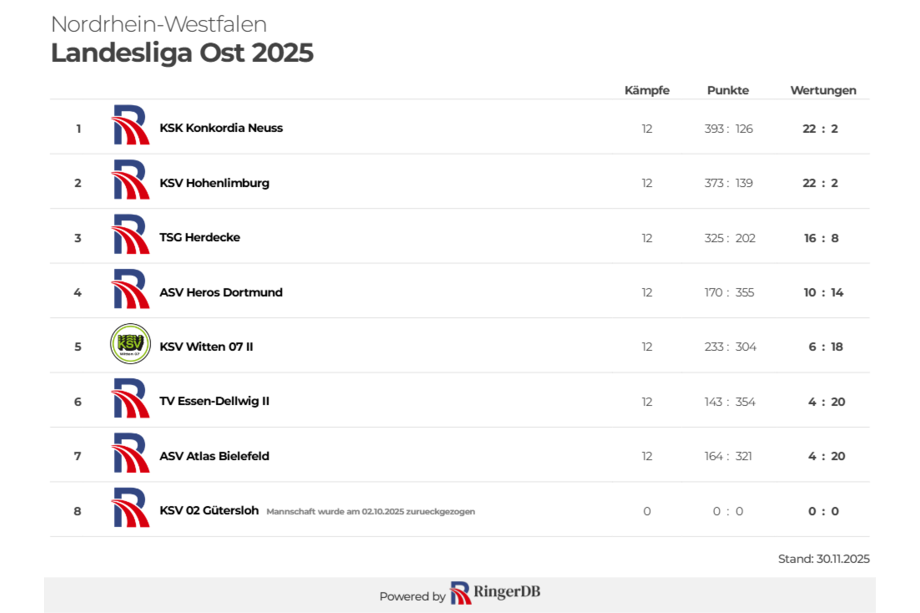Click the KSV Witten 07 II round logo
The height and width of the screenshot is (613, 920).
pyautogui.click(x=130, y=345)
